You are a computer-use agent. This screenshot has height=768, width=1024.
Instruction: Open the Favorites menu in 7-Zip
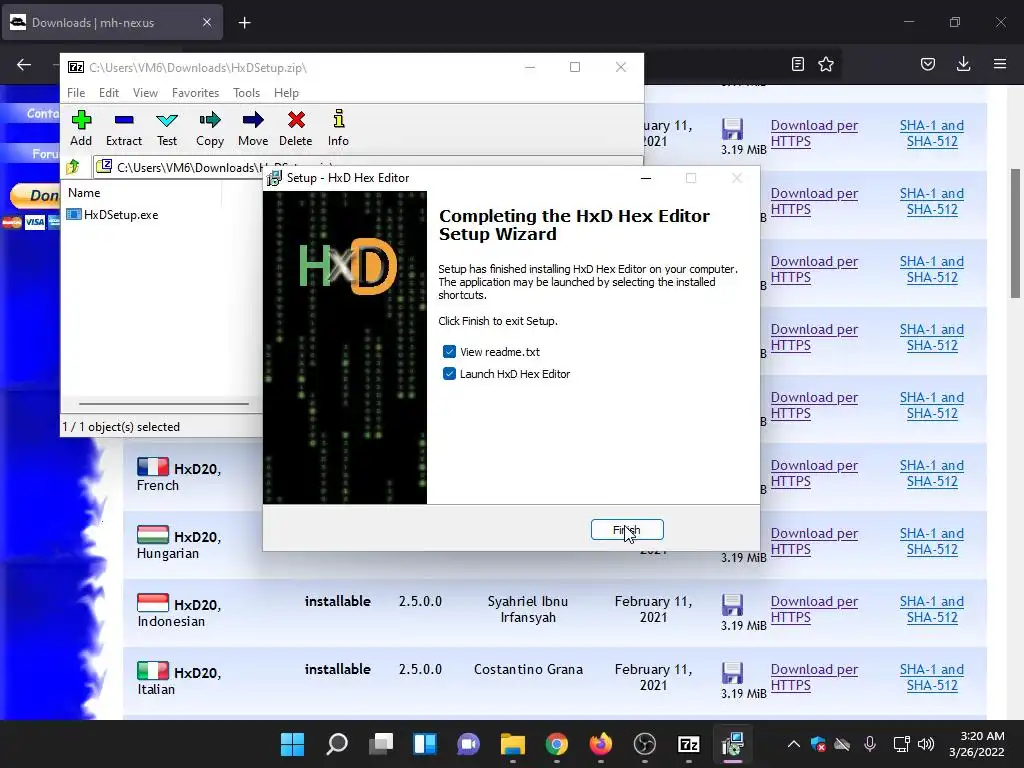coord(195,93)
